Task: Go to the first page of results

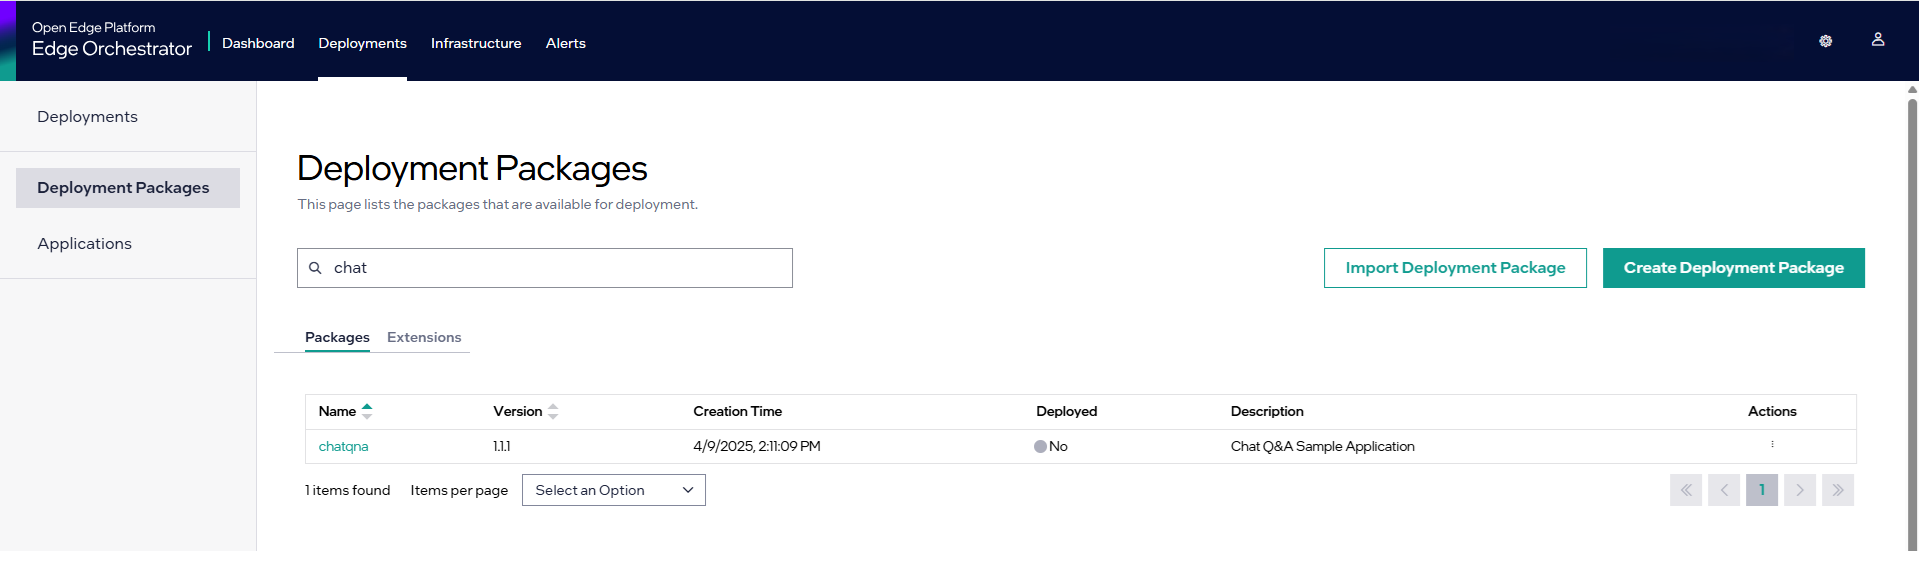Action: tap(1685, 490)
